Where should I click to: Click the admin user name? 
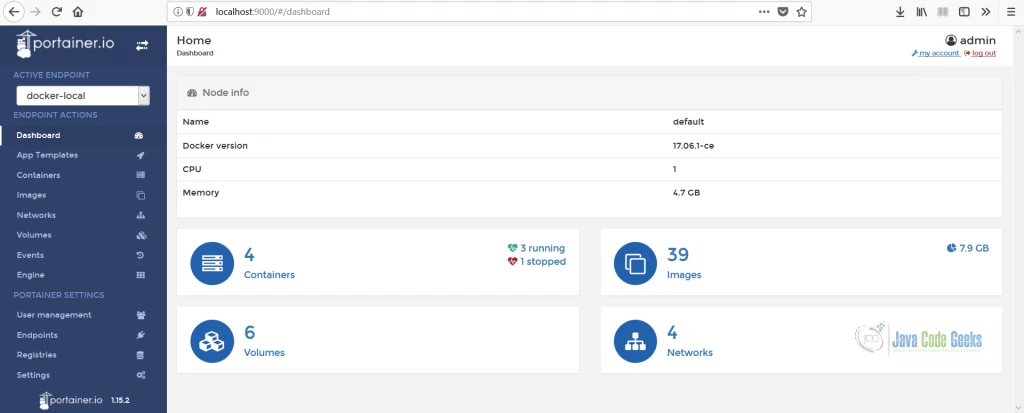tap(978, 40)
